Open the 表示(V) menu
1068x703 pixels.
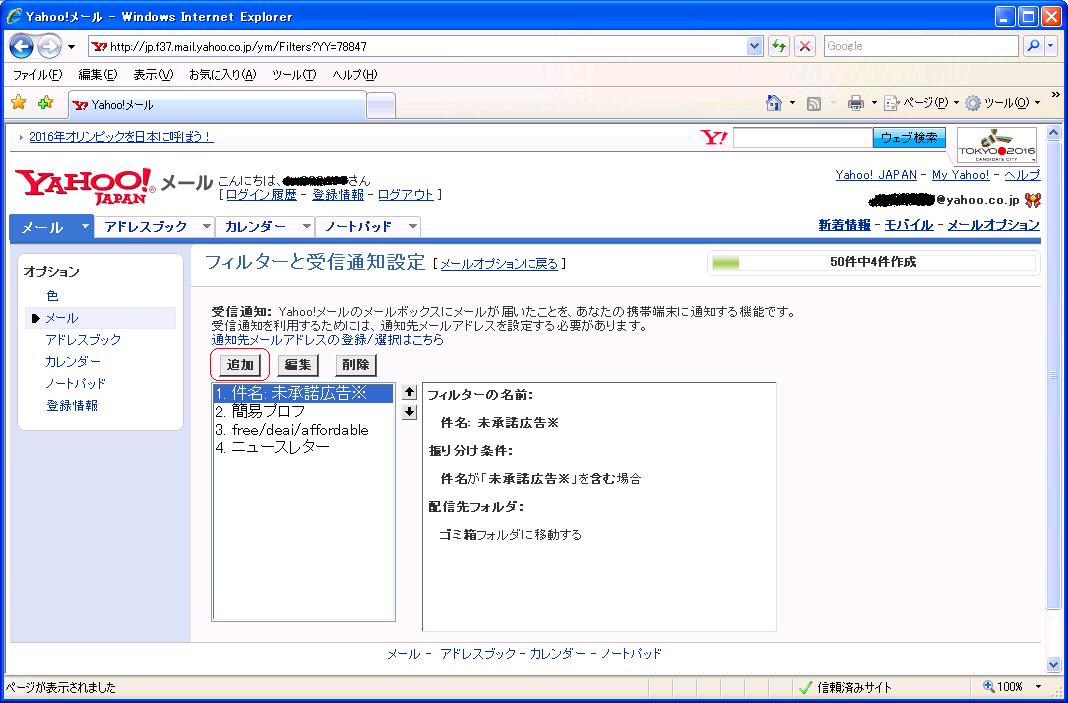153,75
